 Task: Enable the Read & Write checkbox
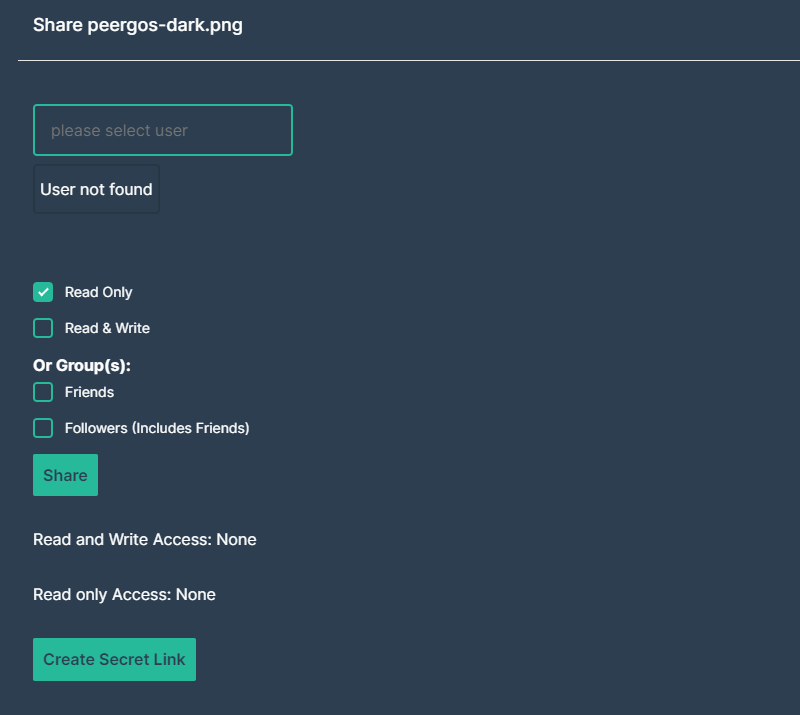pyautogui.click(x=43, y=328)
